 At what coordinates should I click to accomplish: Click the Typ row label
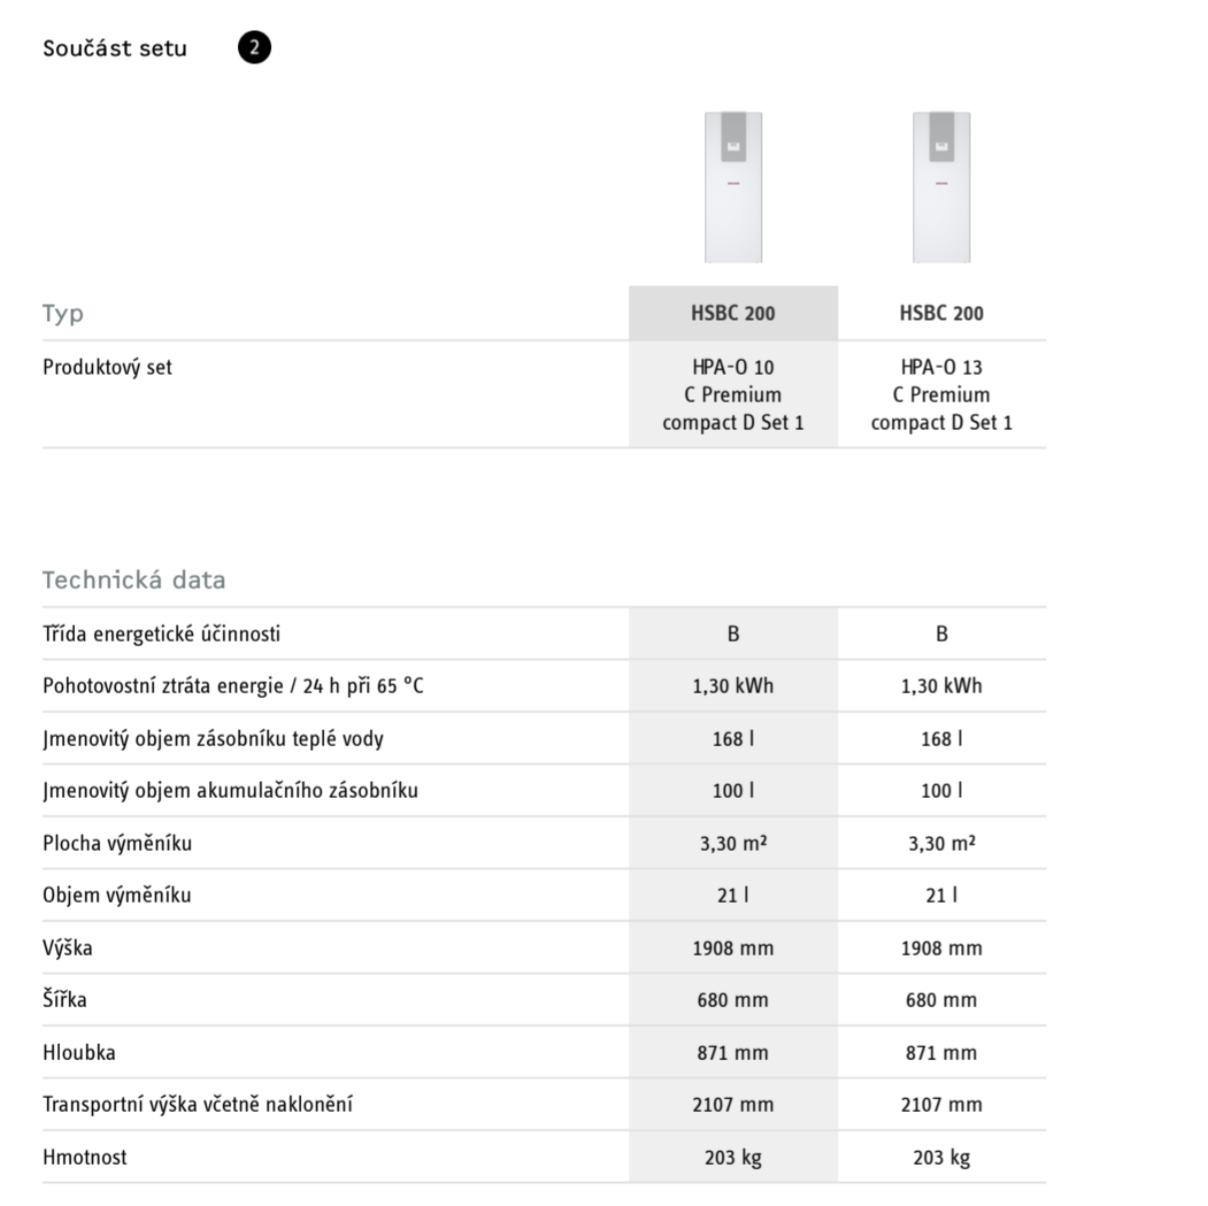pyautogui.click(x=63, y=313)
